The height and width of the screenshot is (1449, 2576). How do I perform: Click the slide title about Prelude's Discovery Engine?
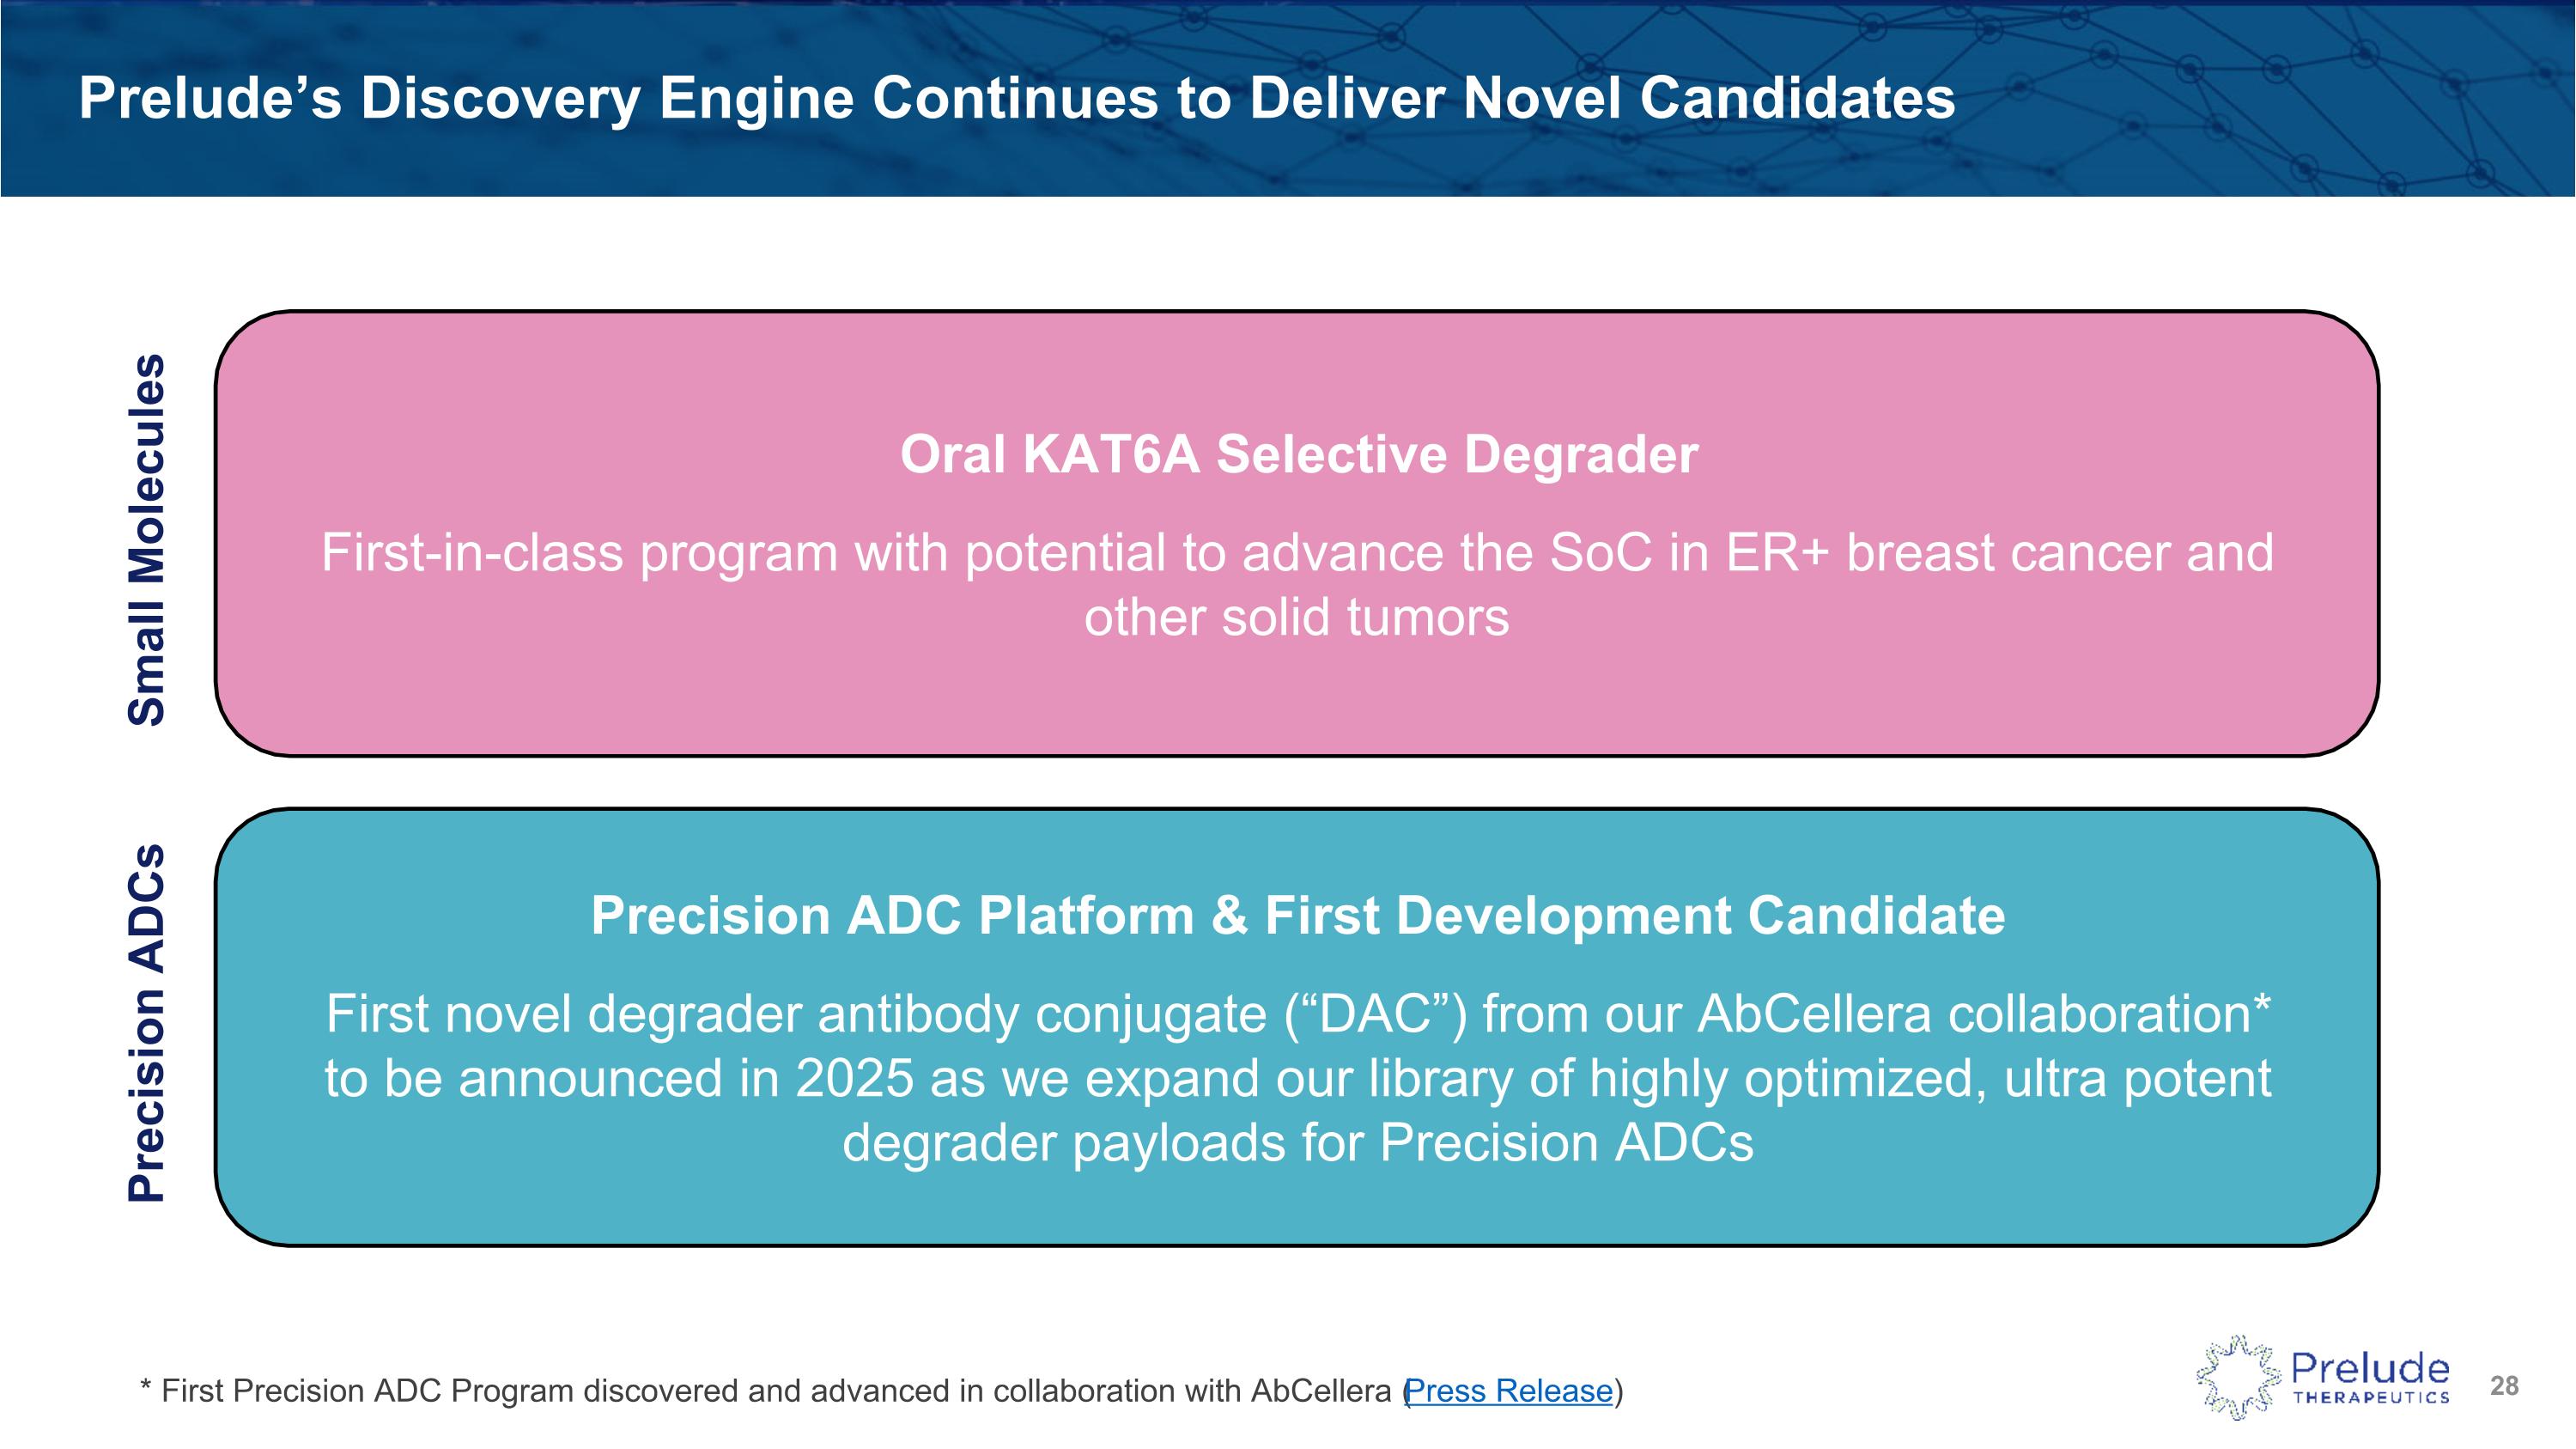tap(1016, 98)
